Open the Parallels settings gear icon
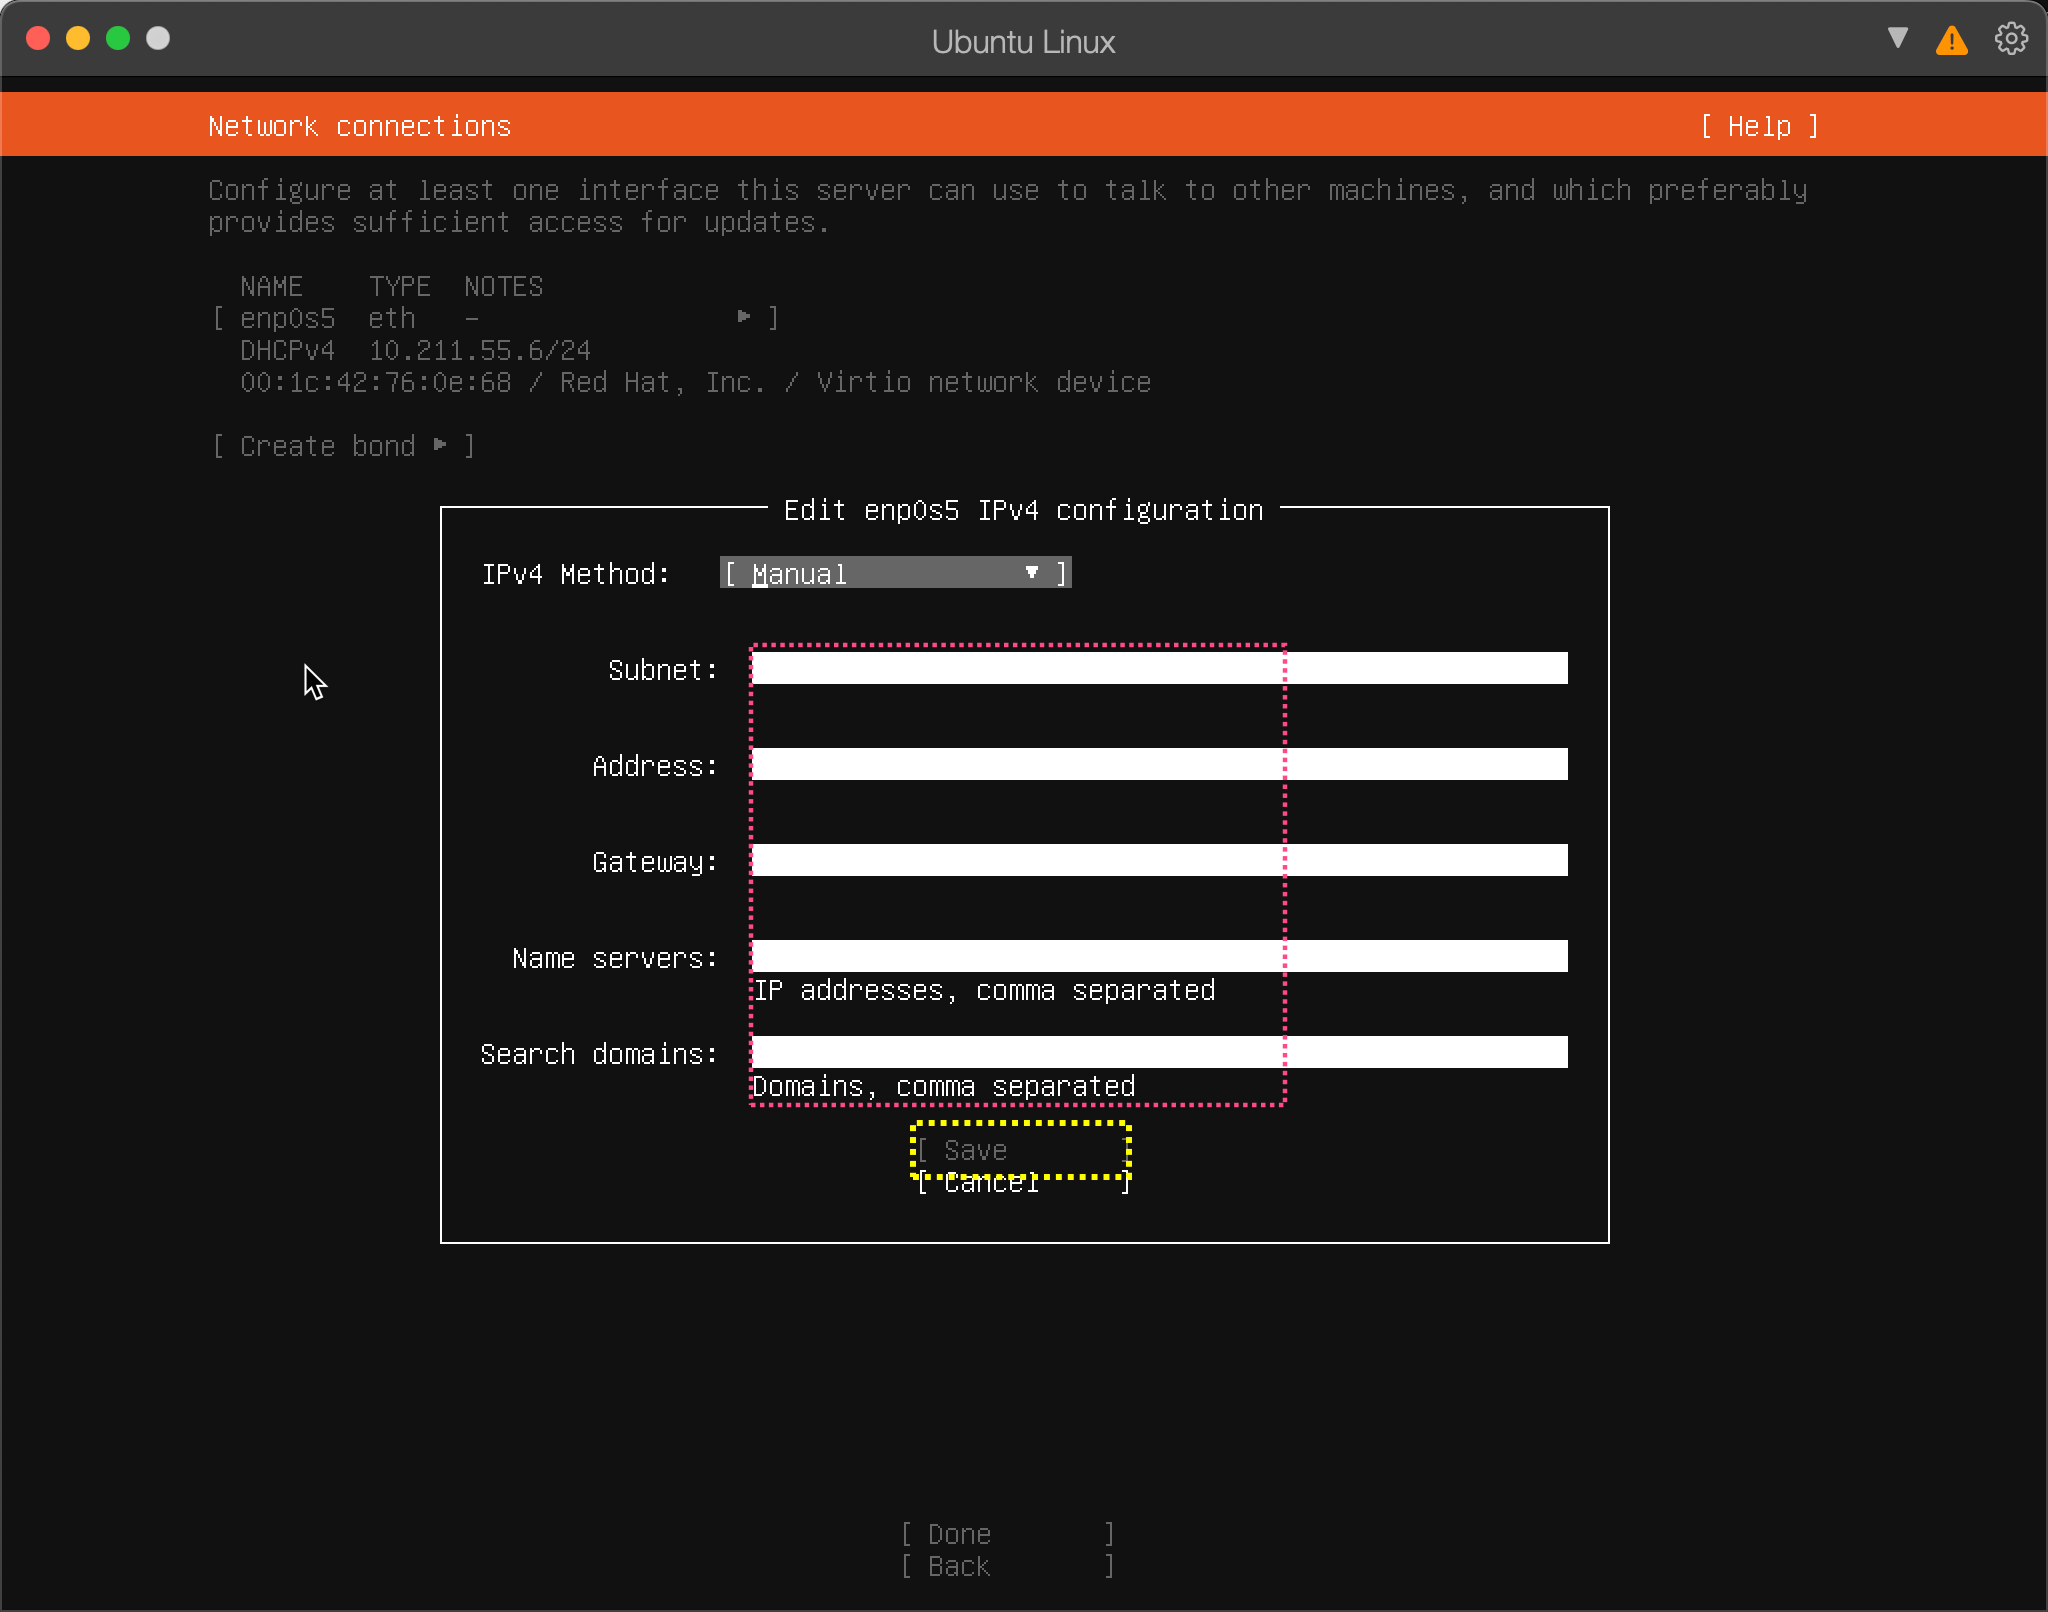This screenshot has height=1612, width=2048. 2011,39
